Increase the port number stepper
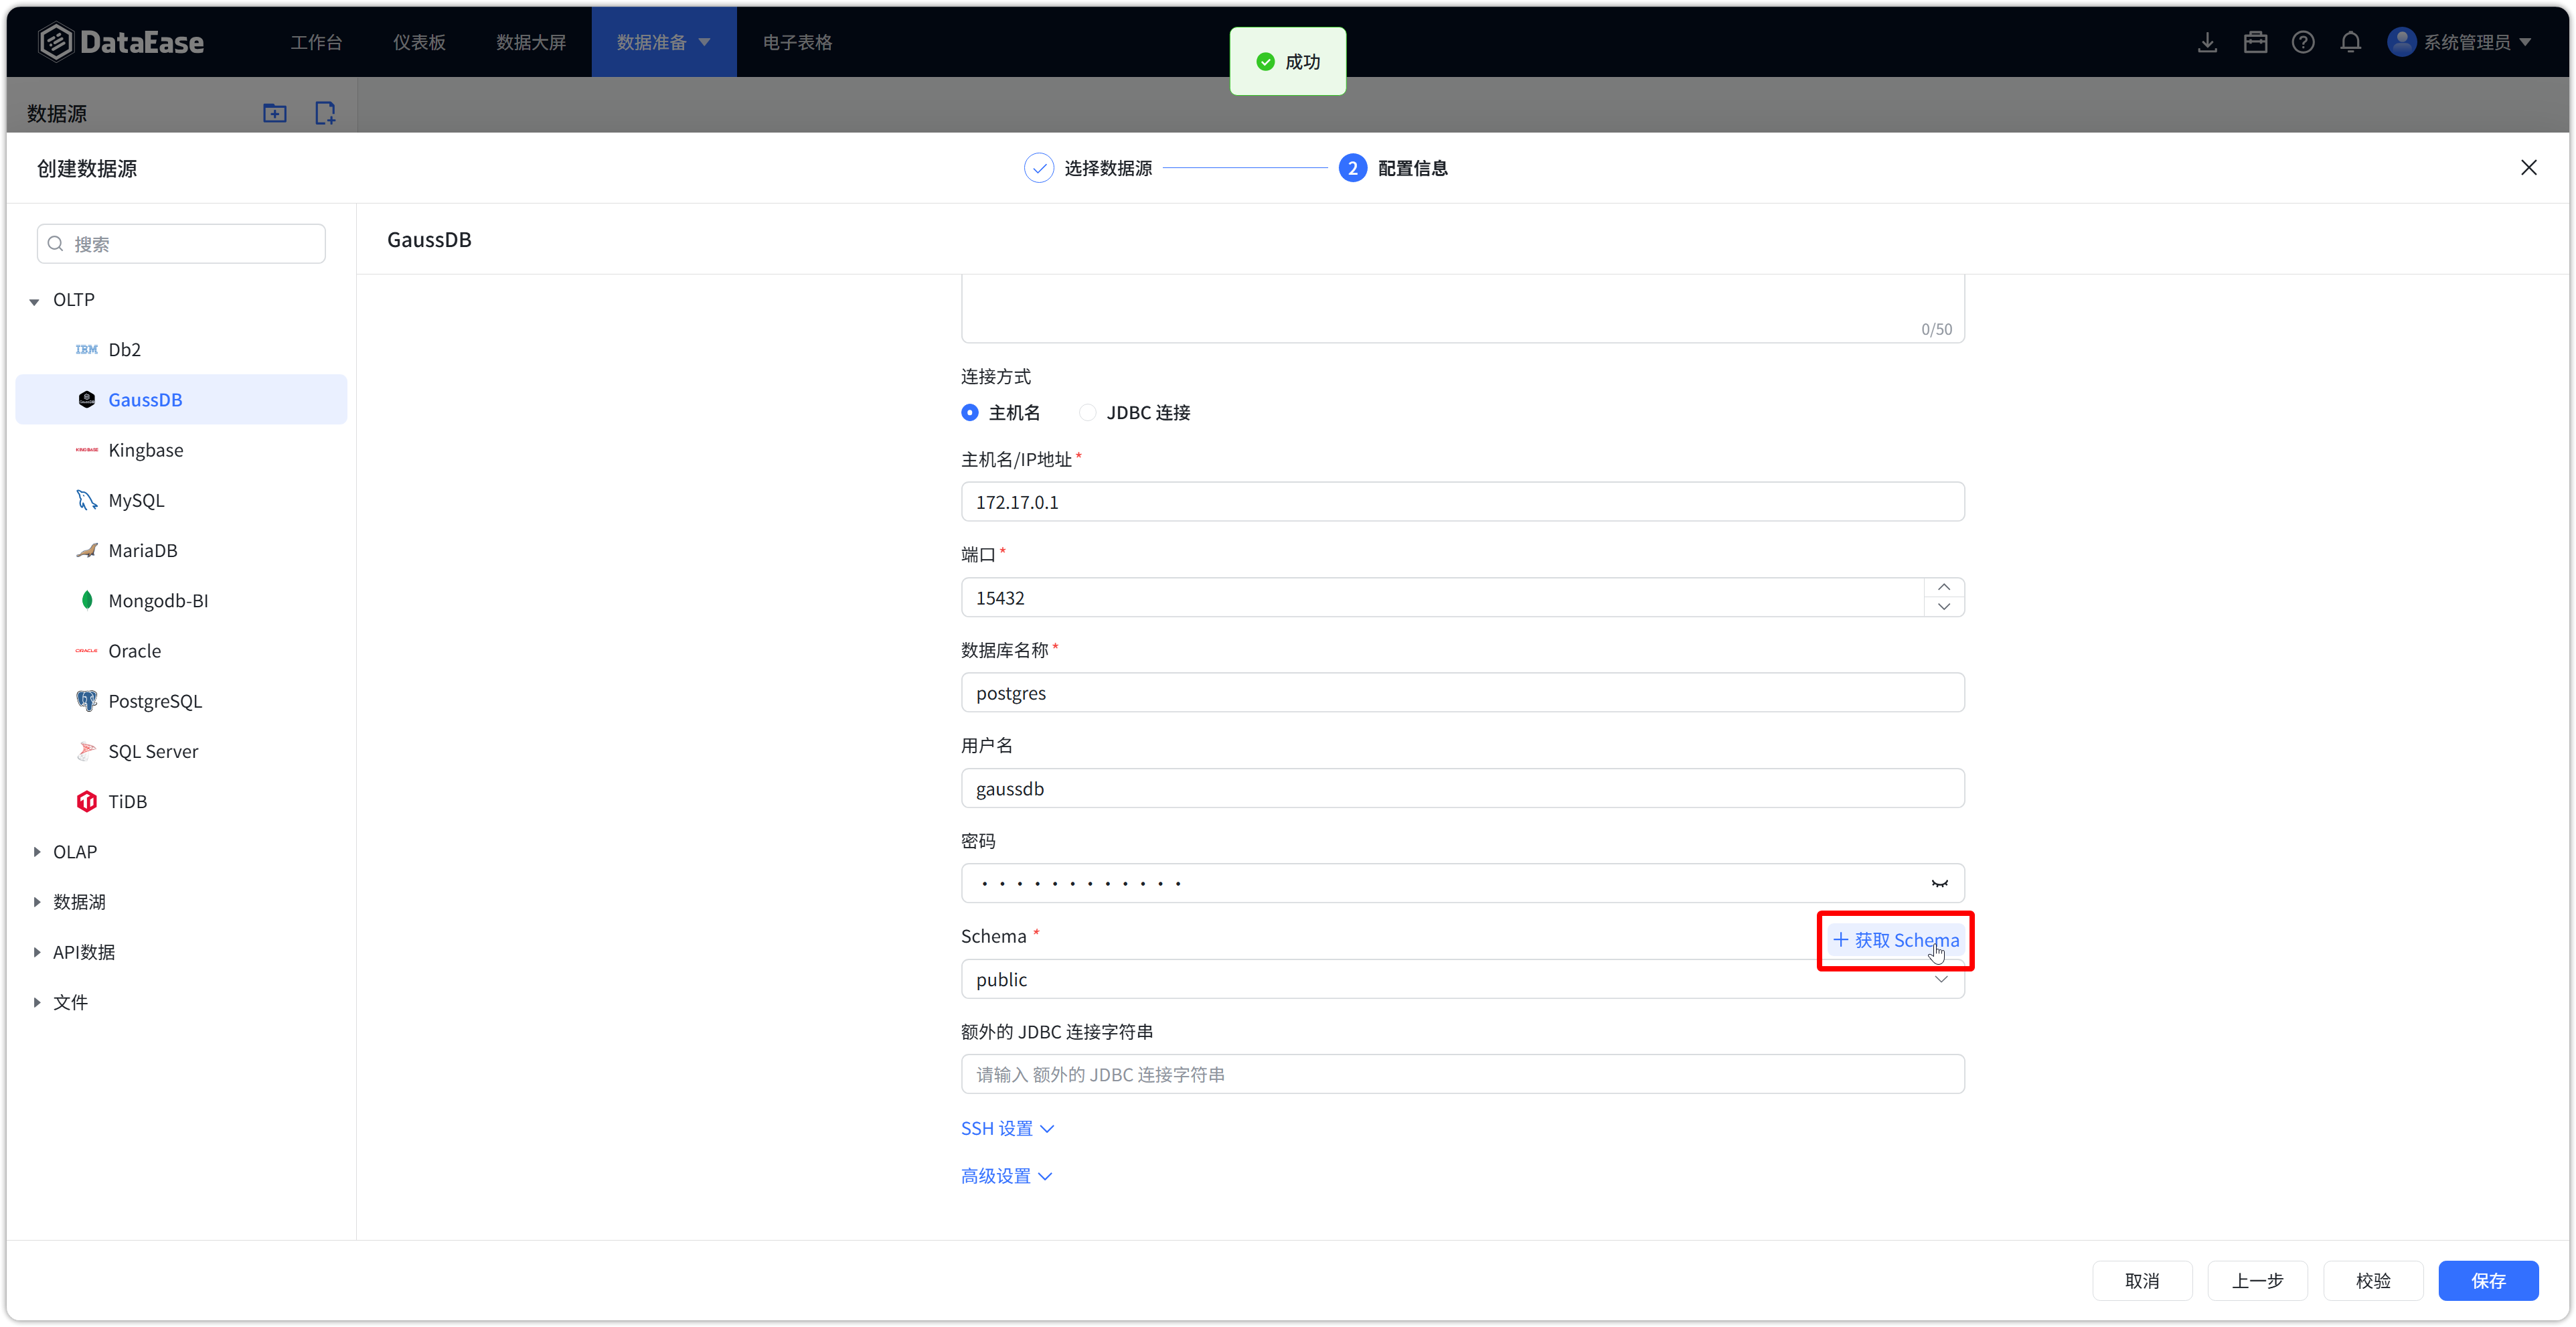 1944,587
